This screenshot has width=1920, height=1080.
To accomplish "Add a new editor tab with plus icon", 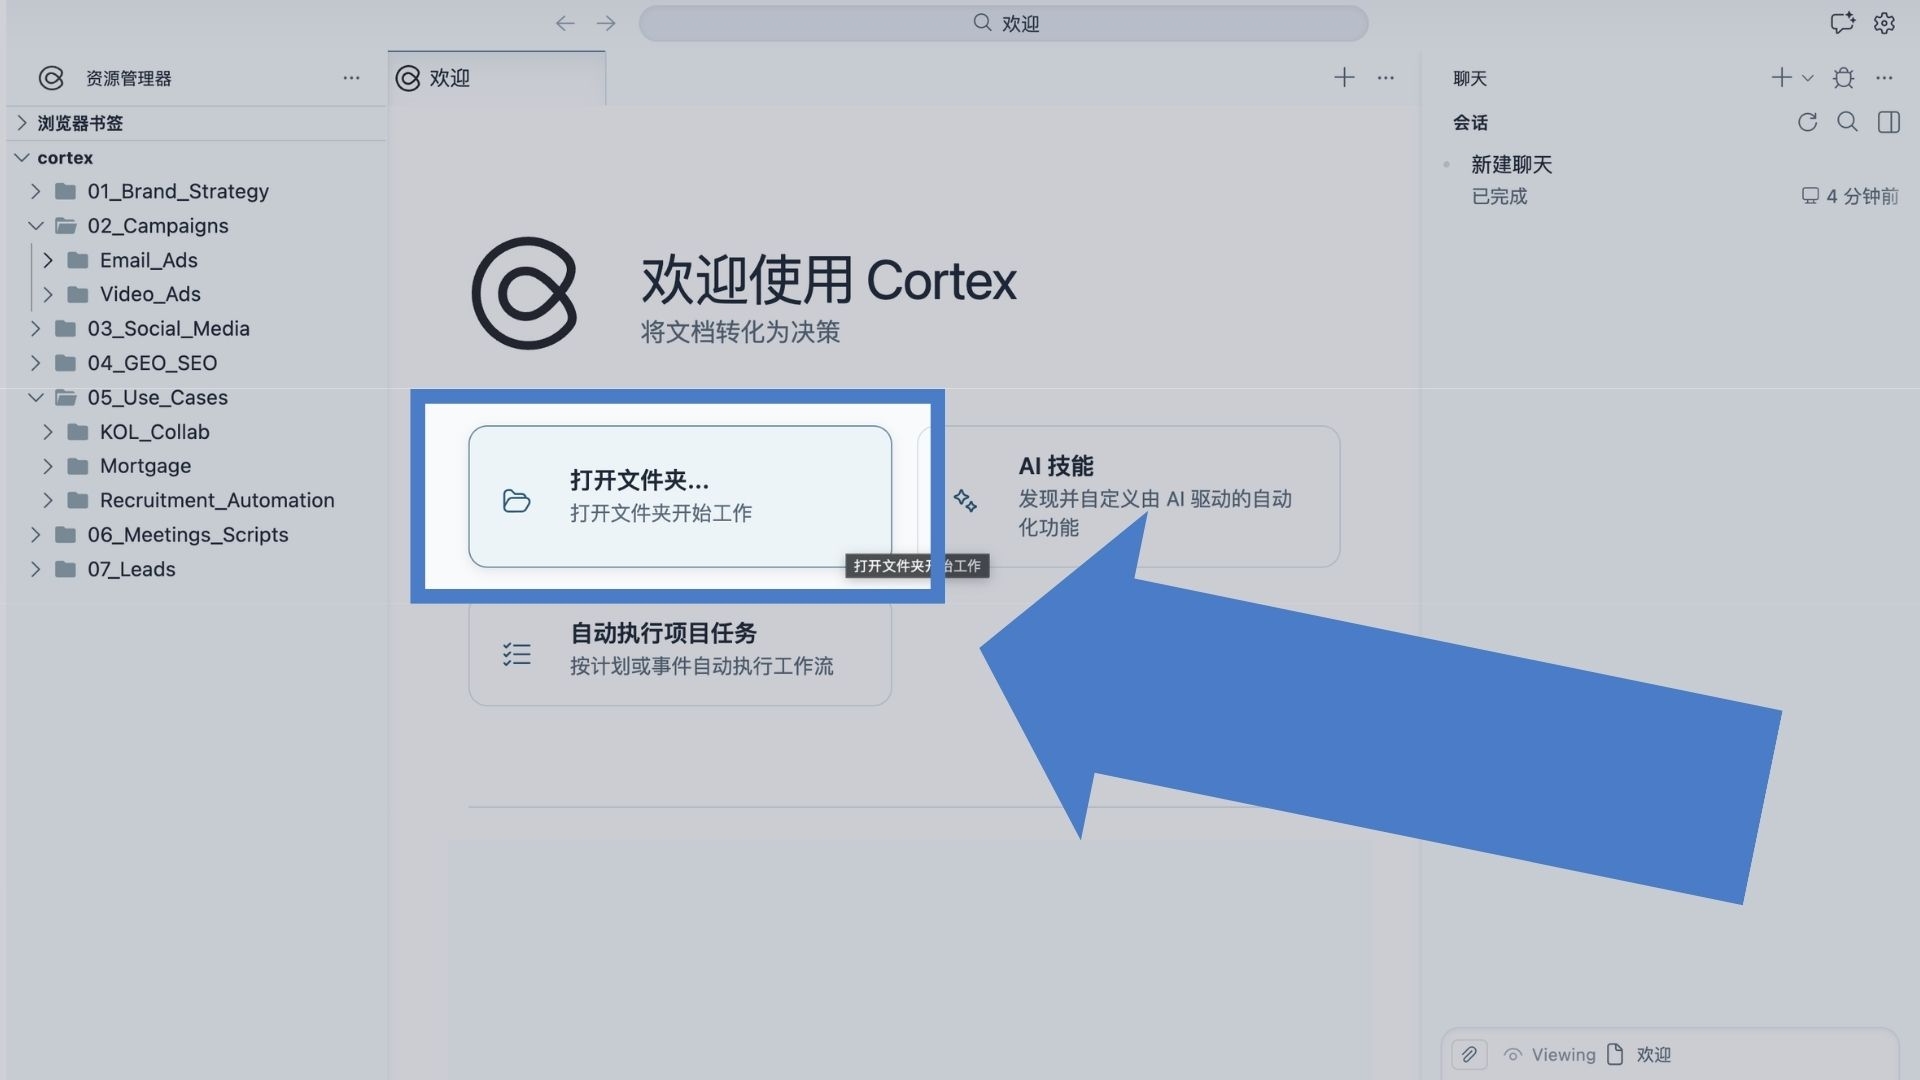I will [x=1344, y=77].
